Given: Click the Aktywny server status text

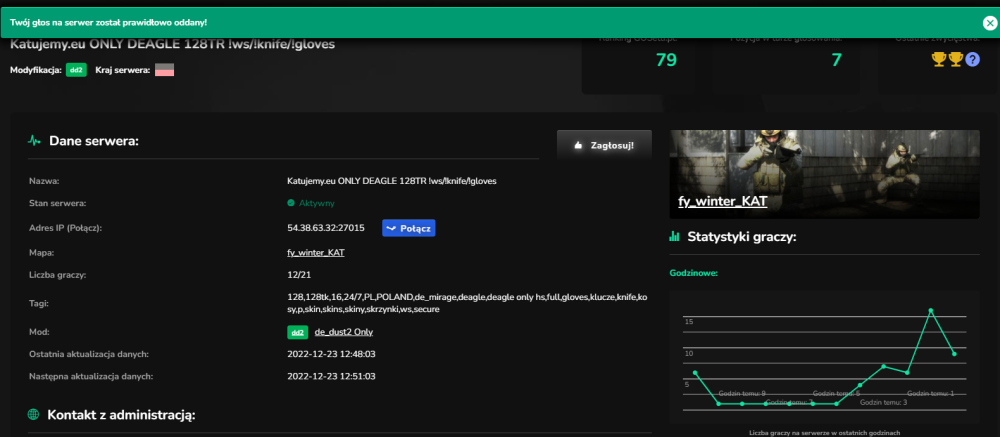Looking at the screenshot, I should pyautogui.click(x=317, y=204).
